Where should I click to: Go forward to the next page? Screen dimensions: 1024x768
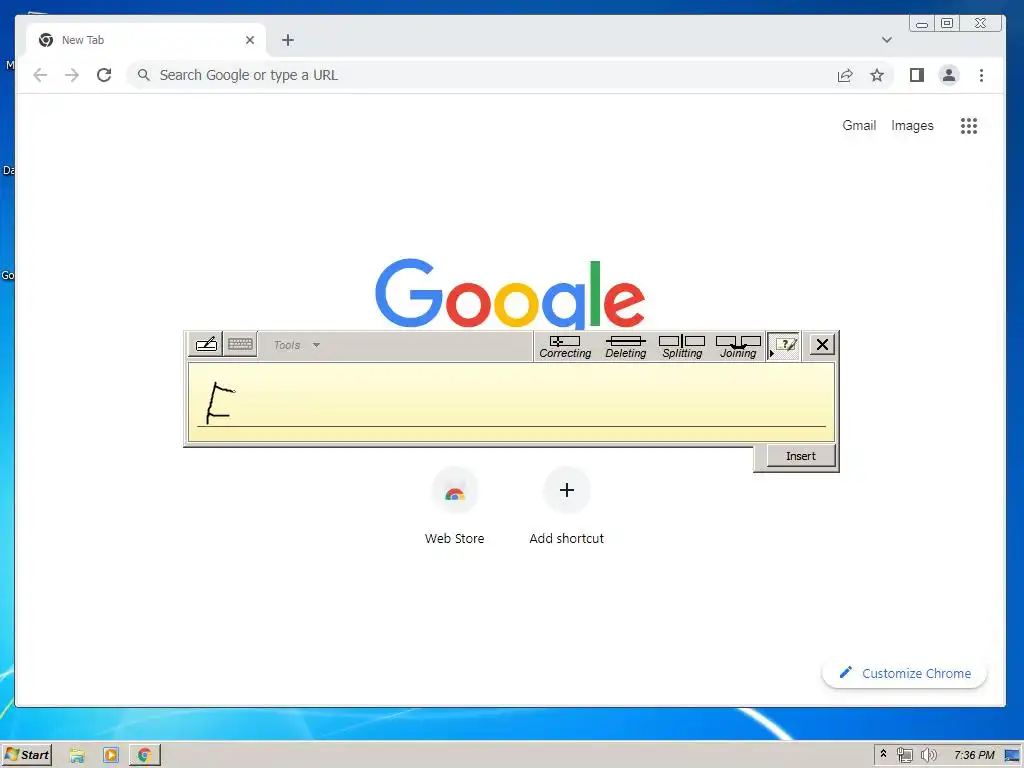coord(72,75)
